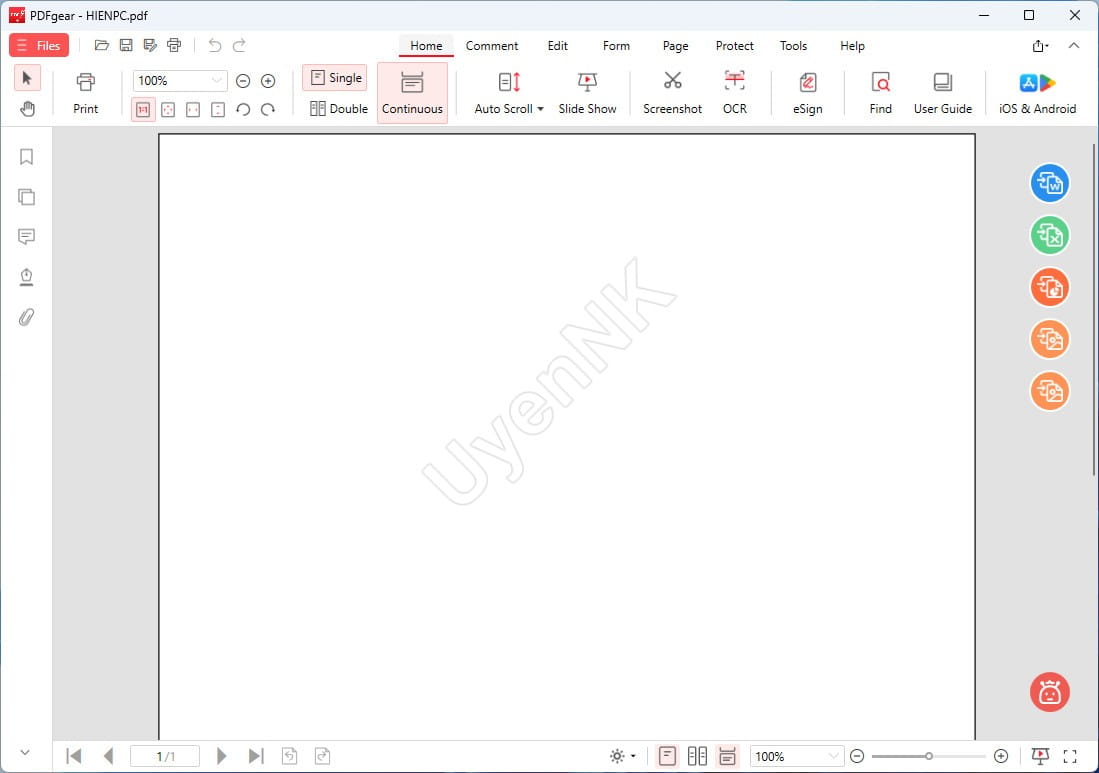Screen dimensions: 1099x773
Task: Open the bookmarks side panel
Action: click(27, 156)
